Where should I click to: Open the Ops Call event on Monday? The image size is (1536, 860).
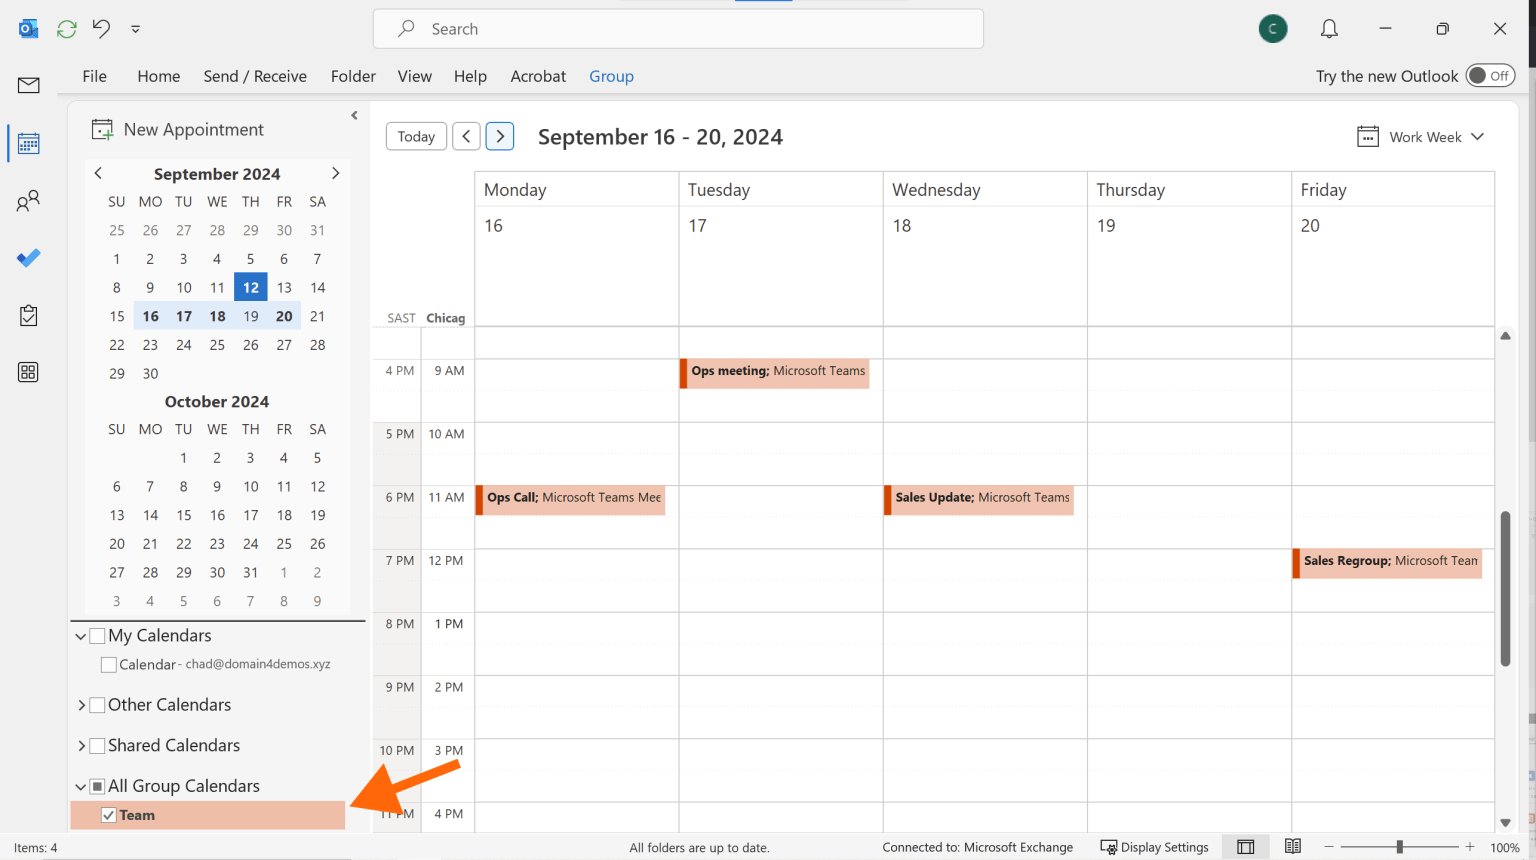571,500
